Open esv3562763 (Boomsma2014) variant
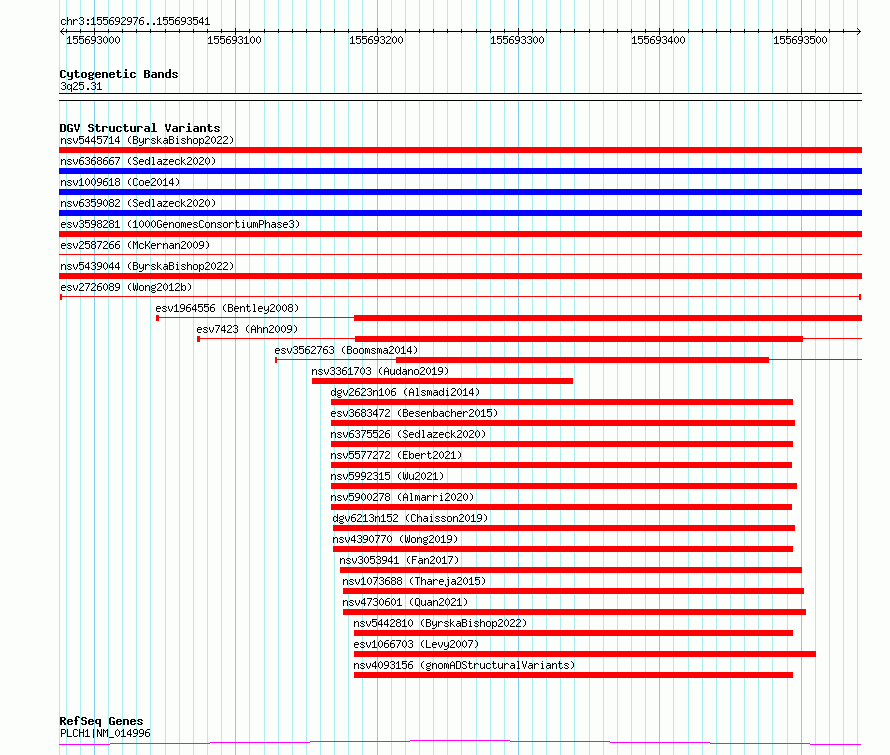 coord(346,350)
